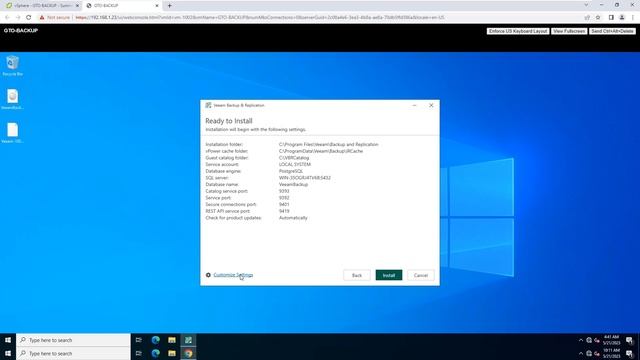Click the VeeamBackup database name value
Viewport: 640px width, 360px height.
pyautogui.click(x=293, y=184)
